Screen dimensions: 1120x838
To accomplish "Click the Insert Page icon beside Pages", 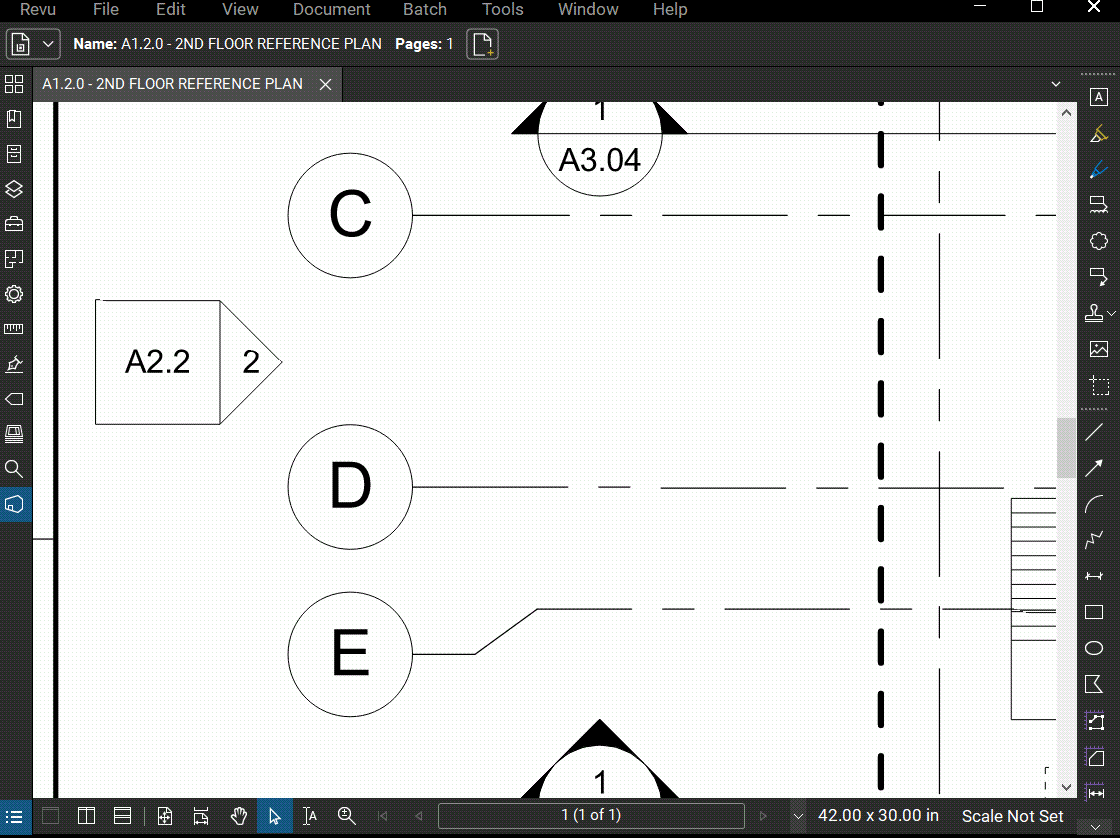I will 482,44.
